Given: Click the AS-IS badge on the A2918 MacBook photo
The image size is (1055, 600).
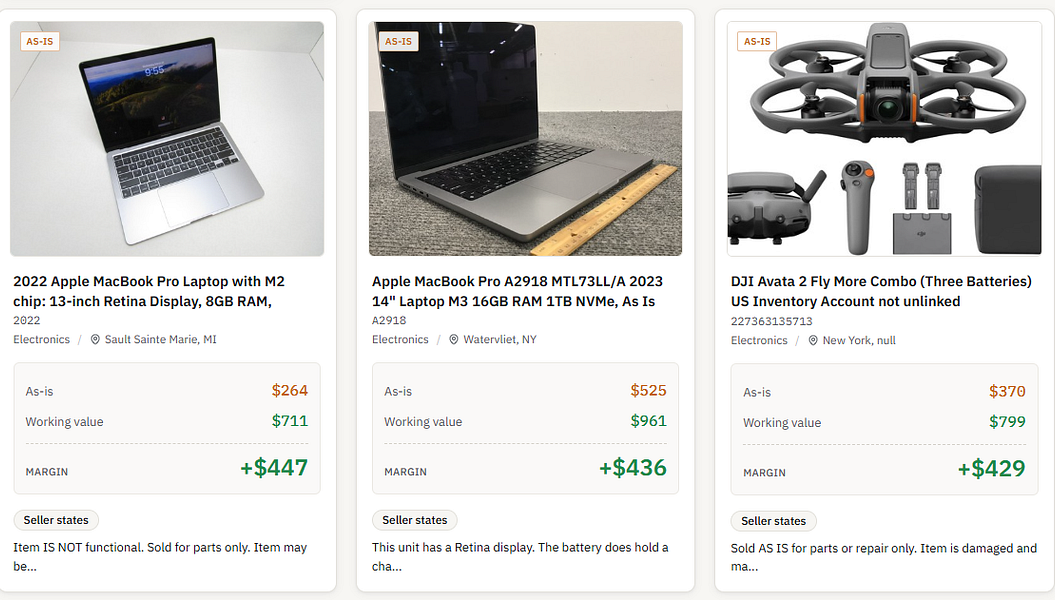Looking at the screenshot, I should [x=398, y=41].
